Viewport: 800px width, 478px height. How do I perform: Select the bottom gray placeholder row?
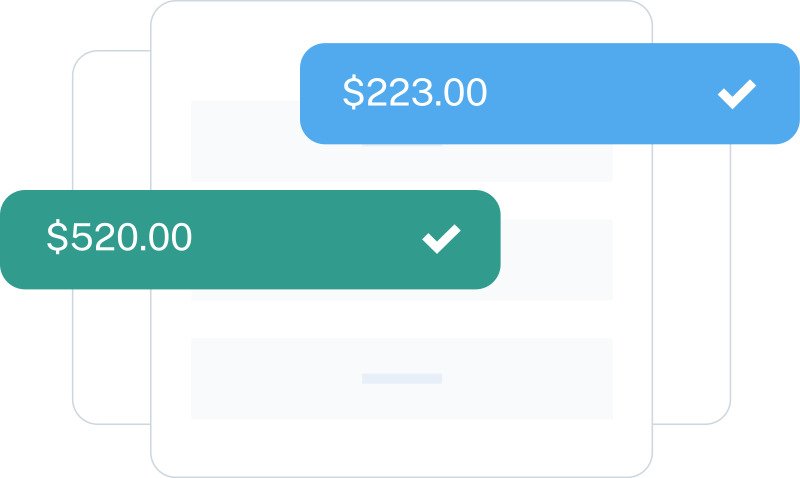tap(300, 378)
